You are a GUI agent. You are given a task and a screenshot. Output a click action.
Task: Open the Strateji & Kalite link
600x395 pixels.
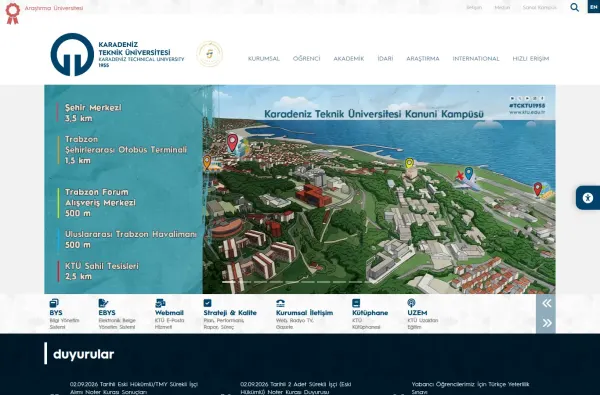click(230, 319)
